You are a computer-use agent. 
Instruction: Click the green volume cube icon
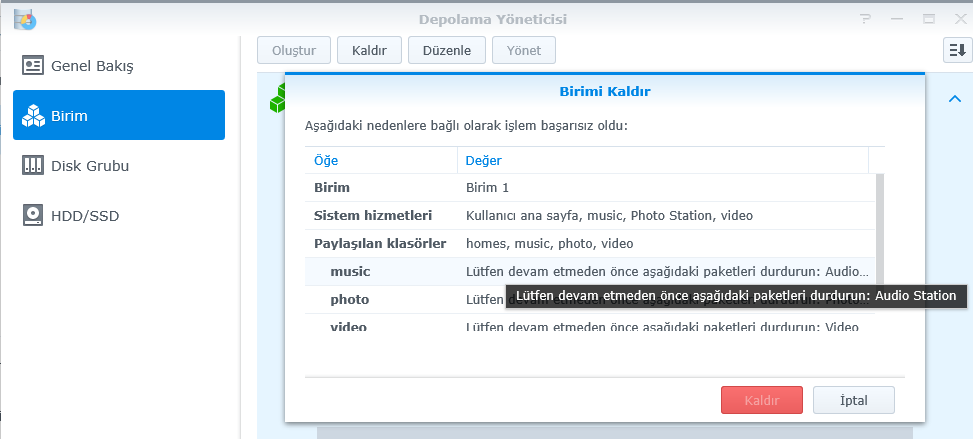tap(277, 97)
